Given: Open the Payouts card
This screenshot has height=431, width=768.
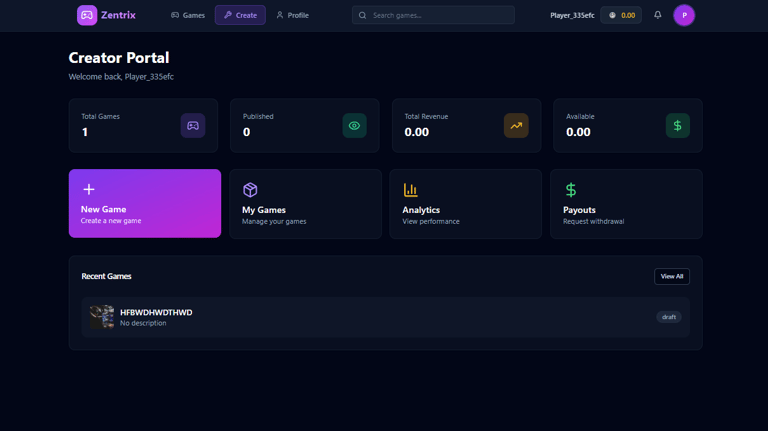Looking at the screenshot, I should tap(626, 204).
